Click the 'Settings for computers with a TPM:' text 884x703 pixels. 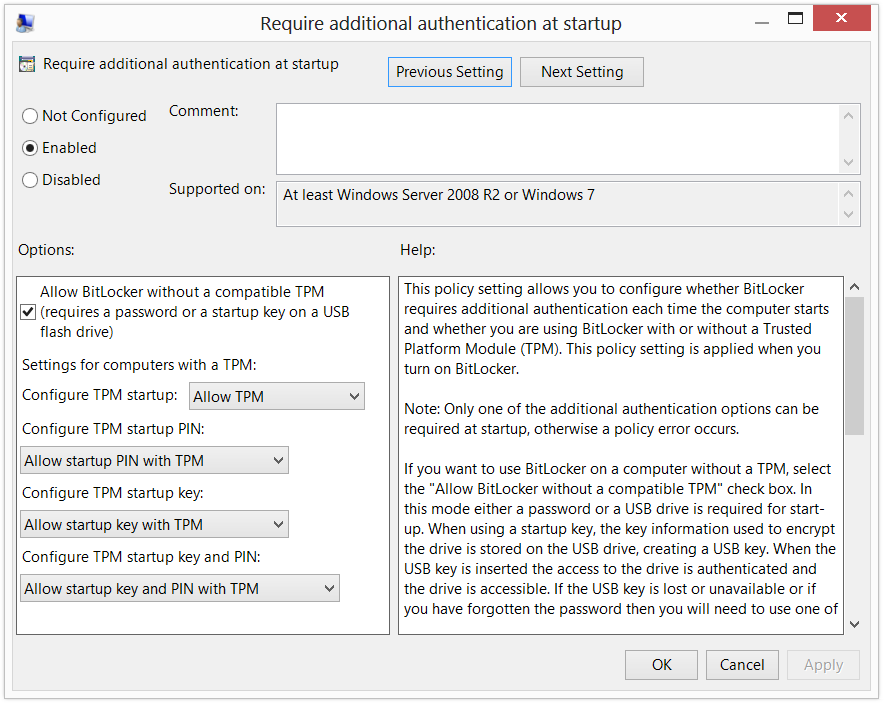click(139, 365)
